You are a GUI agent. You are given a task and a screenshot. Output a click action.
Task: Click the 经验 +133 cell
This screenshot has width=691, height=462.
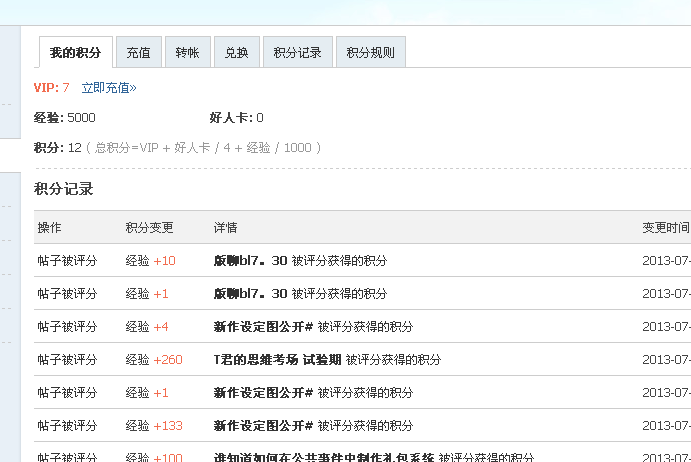click(154, 426)
